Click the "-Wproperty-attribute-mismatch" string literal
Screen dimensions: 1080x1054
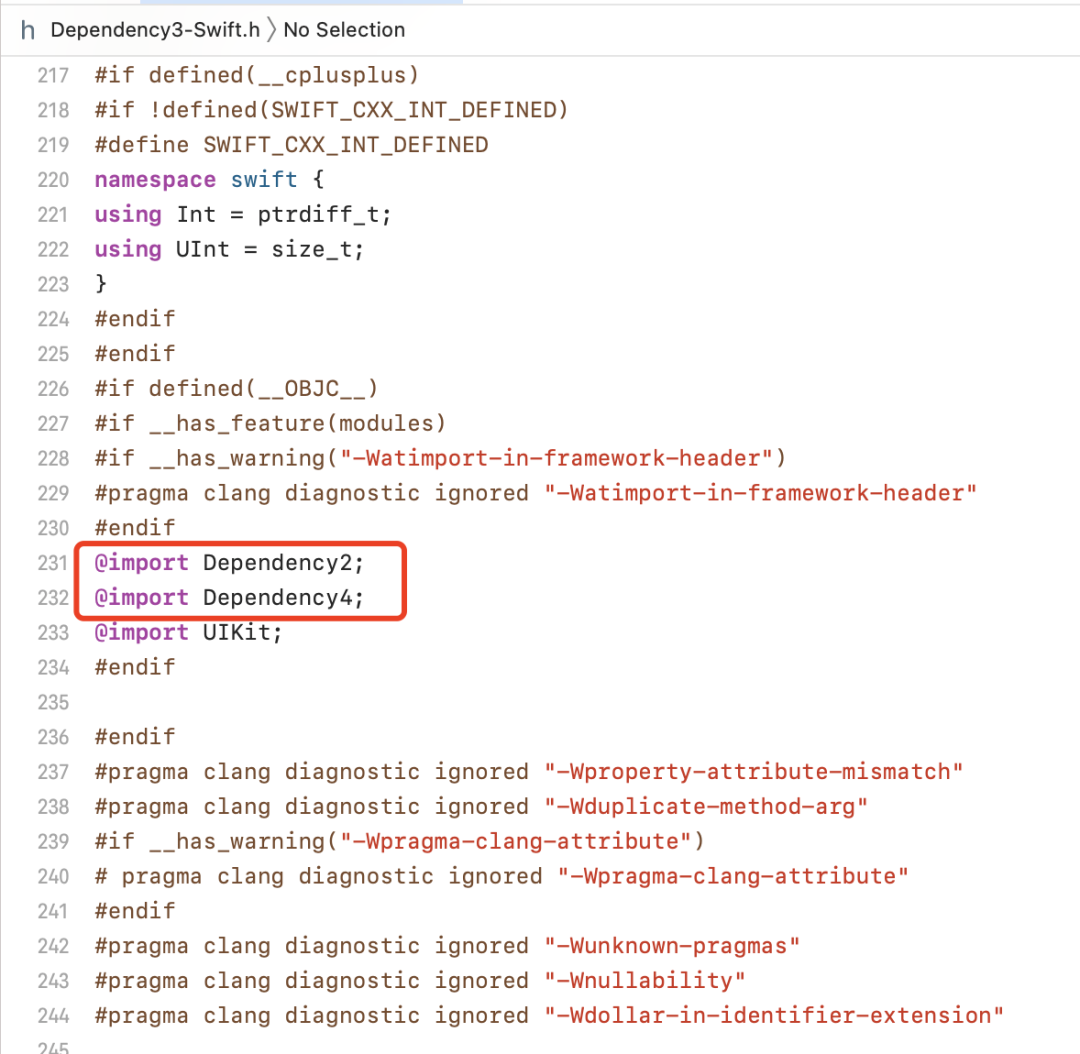coord(754,772)
